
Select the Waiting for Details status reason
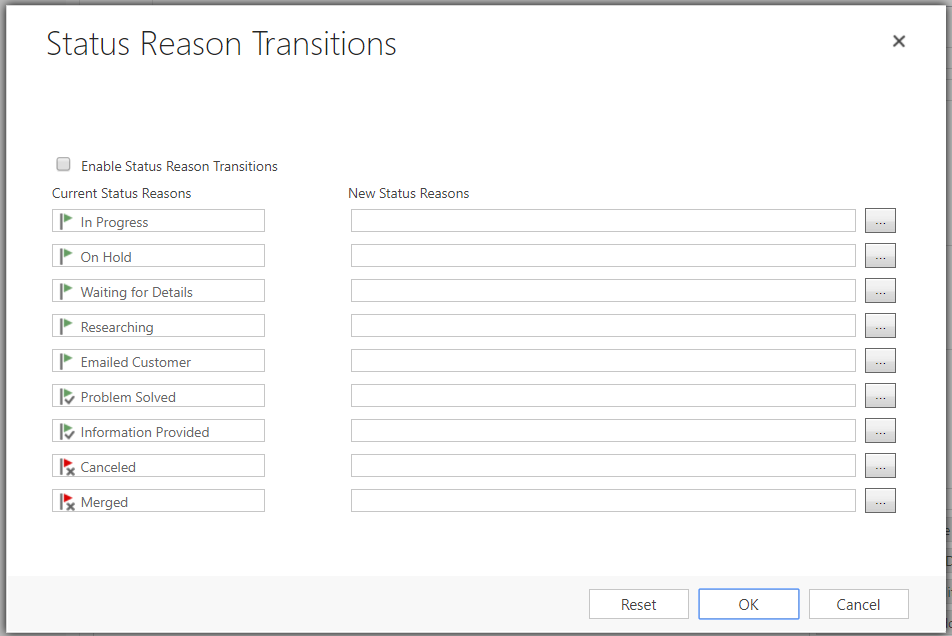[x=137, y=292]
